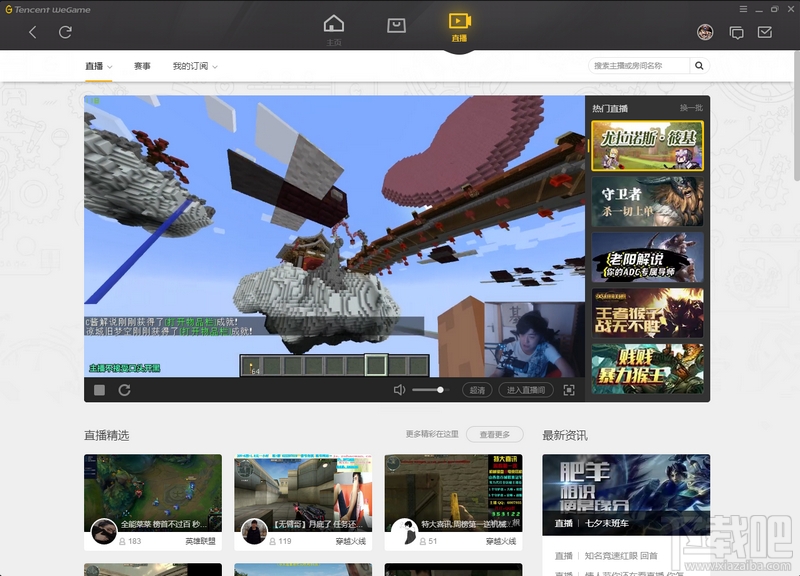The height and width of the screenshot is (576, 800).
Task: Adjust the volume slider
Action: (429, 390)
